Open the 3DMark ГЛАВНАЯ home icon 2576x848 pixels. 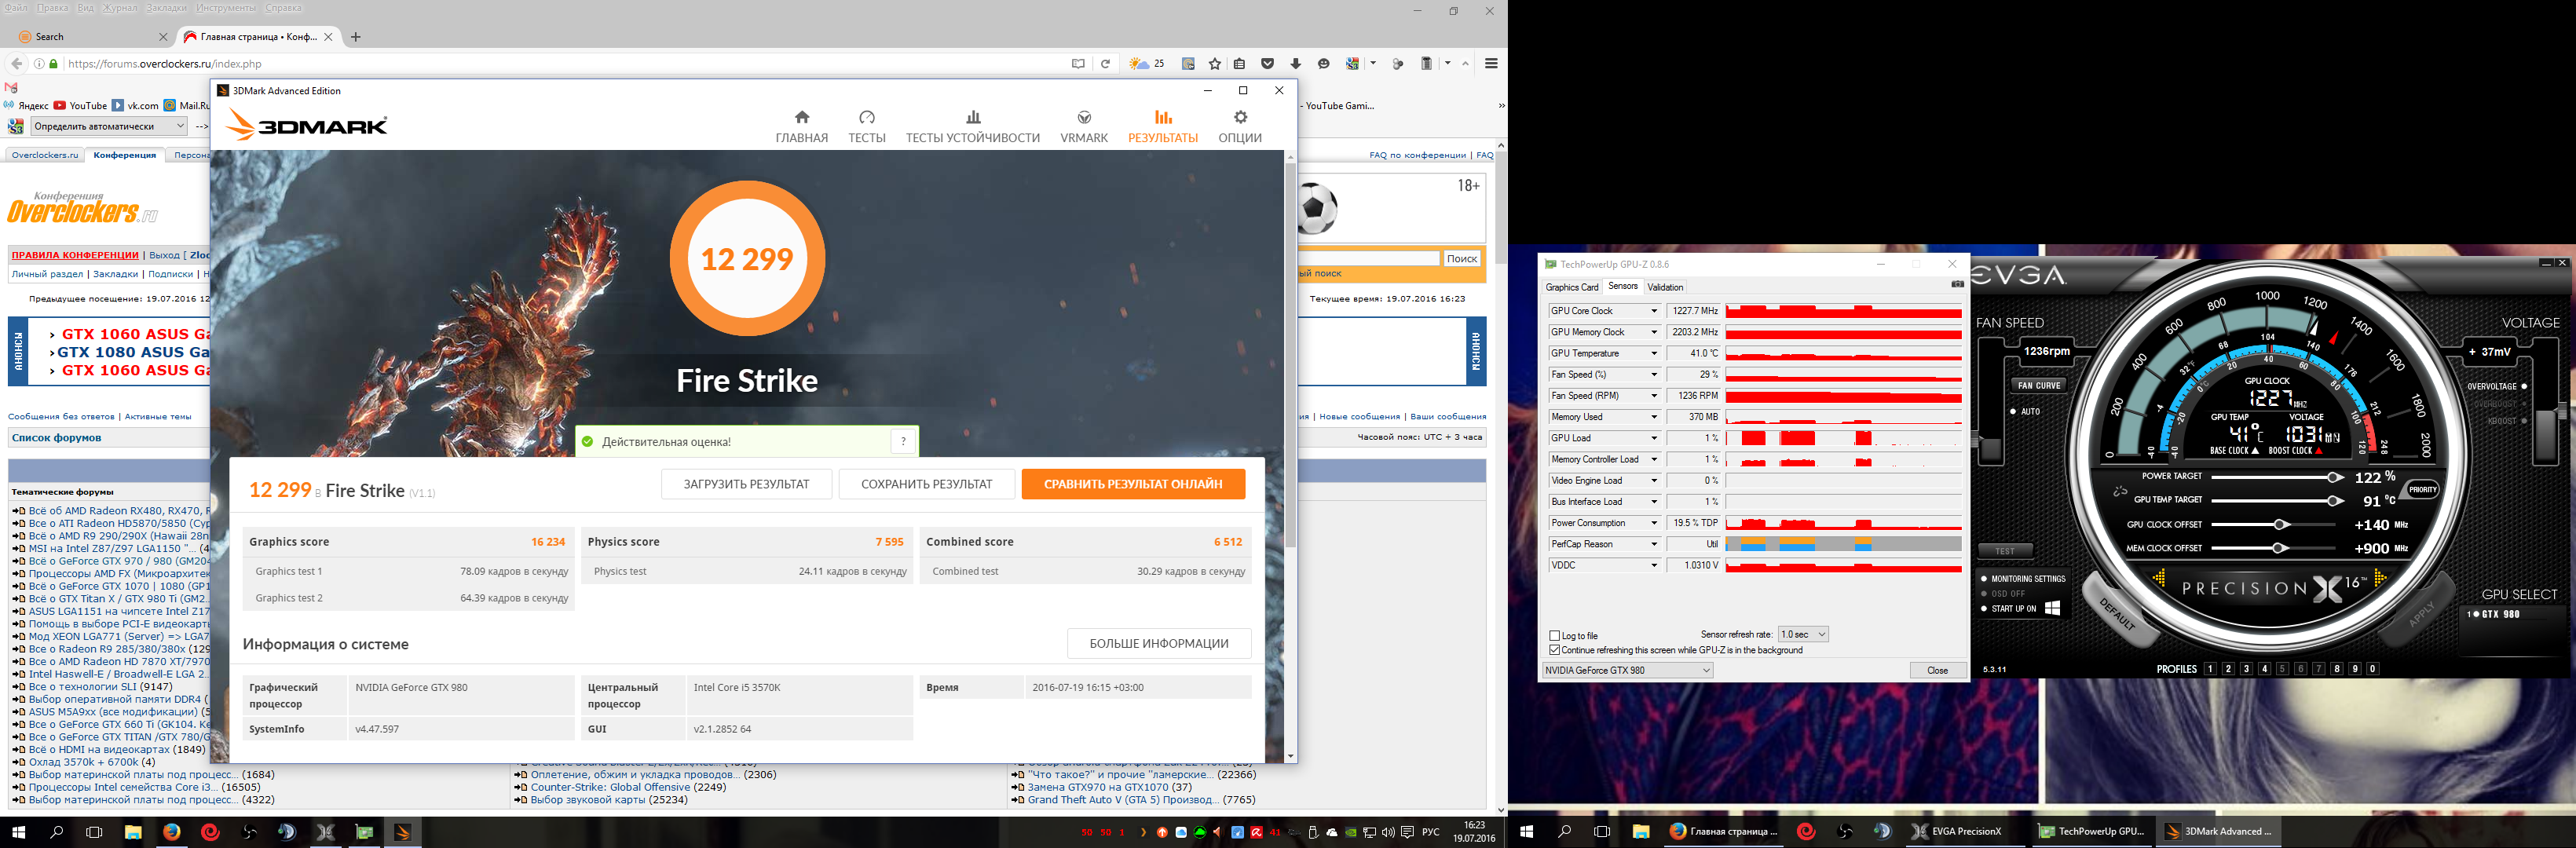[801, 118]
